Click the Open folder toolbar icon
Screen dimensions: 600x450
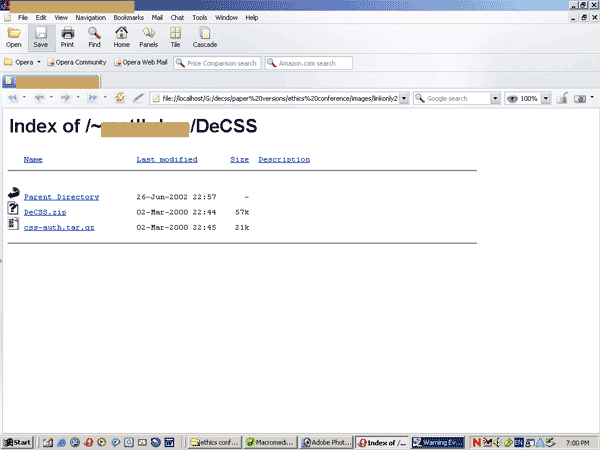[14, 38]
